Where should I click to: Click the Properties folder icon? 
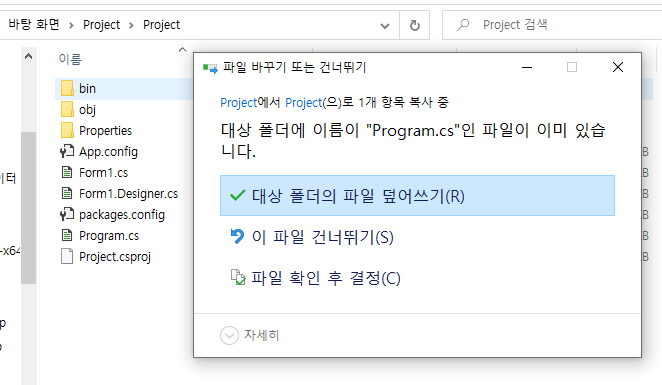click(x=67, y=130)
